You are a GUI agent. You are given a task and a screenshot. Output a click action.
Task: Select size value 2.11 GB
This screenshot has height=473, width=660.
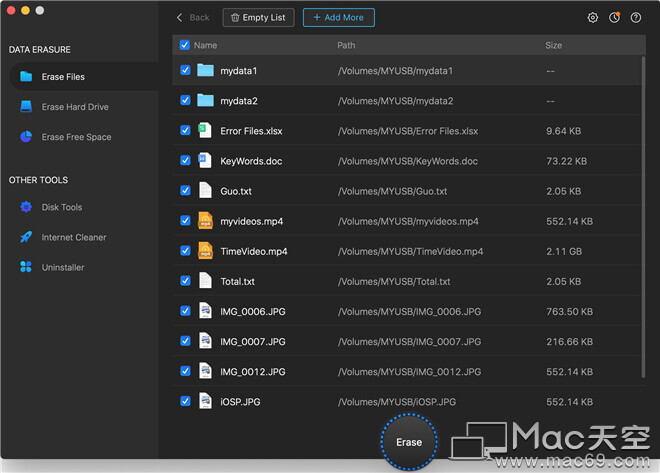564,251
